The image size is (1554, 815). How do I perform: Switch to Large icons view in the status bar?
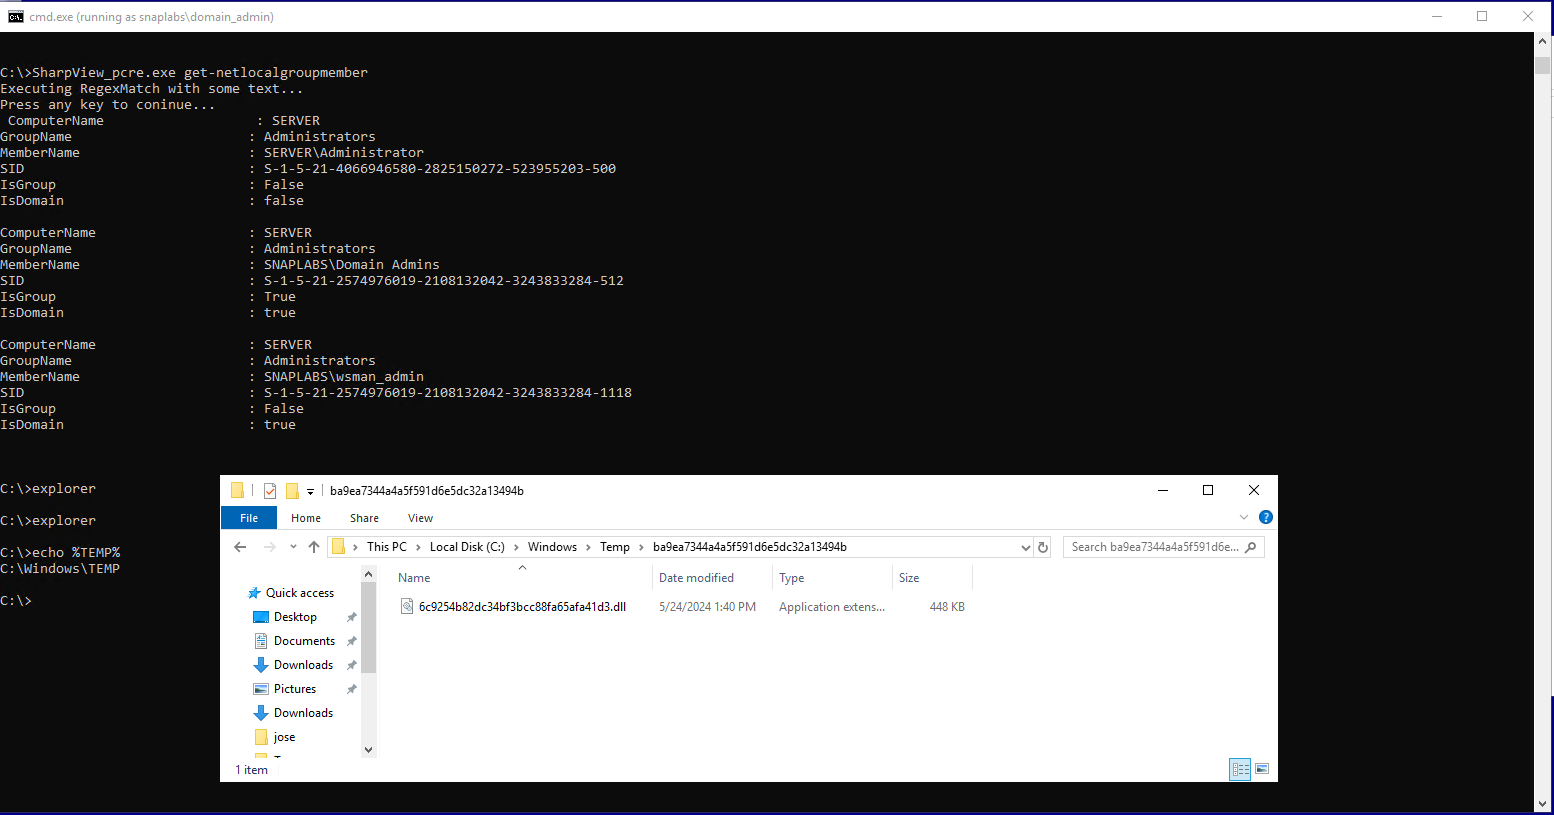[1262, 769]
